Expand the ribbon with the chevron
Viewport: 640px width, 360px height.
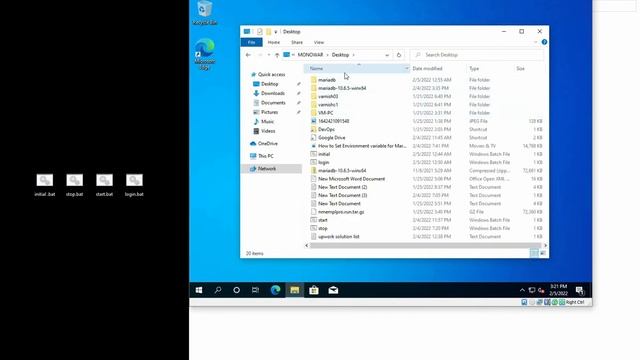click(x=536, y=42)
